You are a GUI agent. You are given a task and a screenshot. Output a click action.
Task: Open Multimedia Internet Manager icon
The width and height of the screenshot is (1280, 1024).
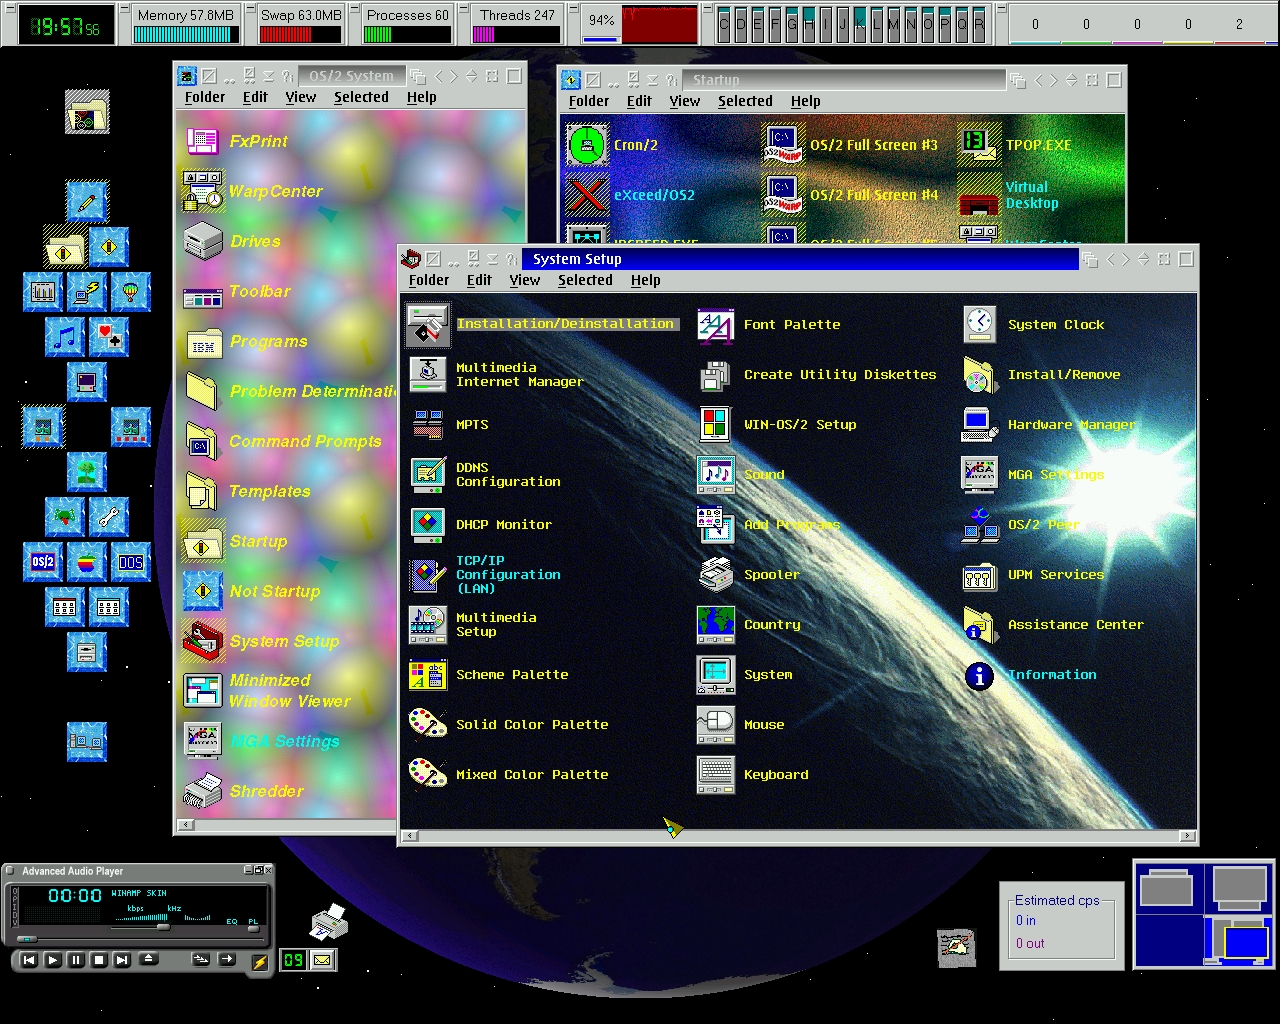point(428,374)
